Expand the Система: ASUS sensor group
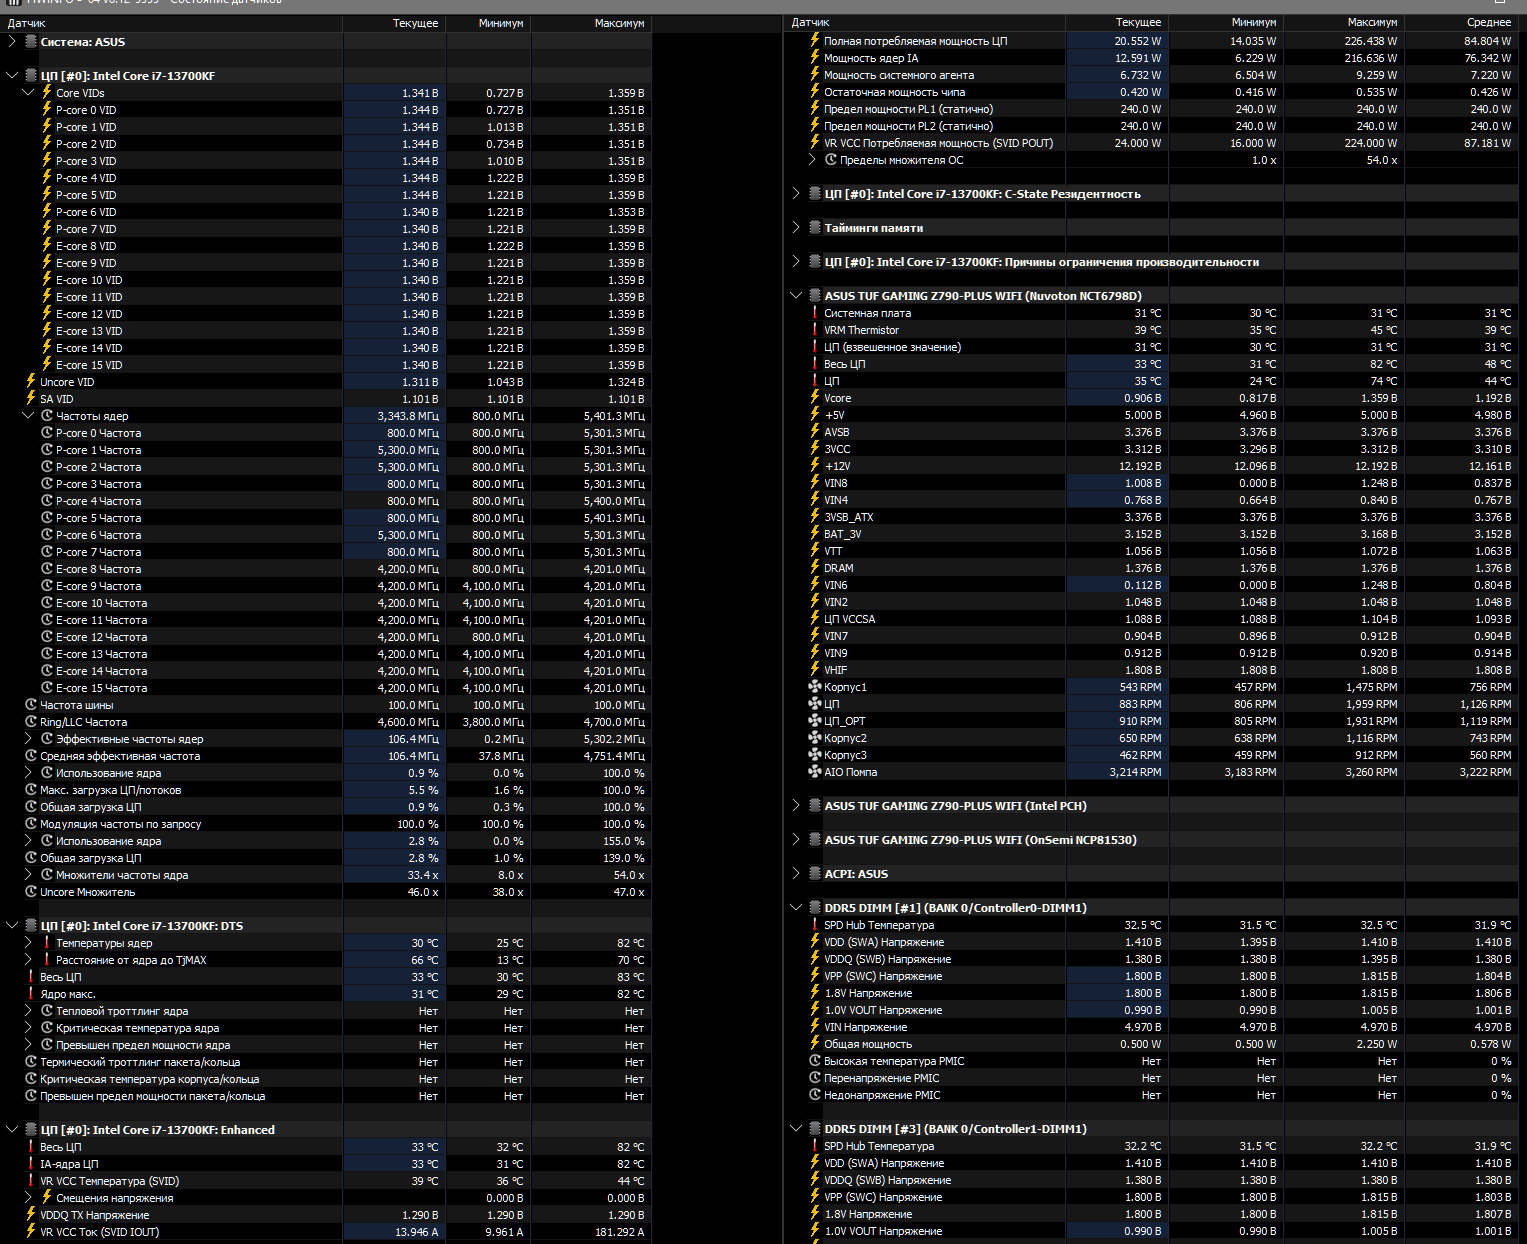The width and height of the screenshot is (1527, 1244). [x=12, y=42]
